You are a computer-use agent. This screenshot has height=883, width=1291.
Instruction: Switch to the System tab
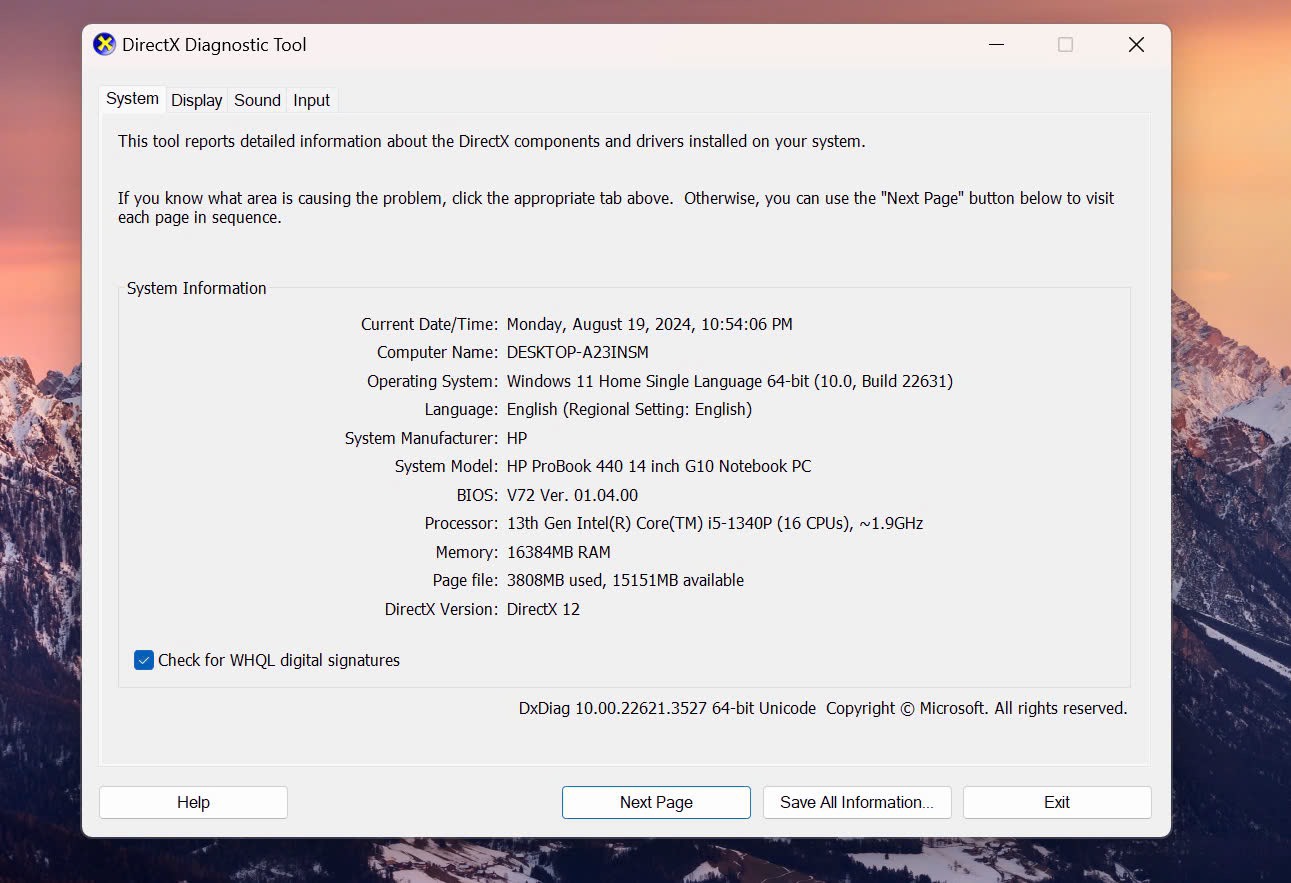[132, 99]
